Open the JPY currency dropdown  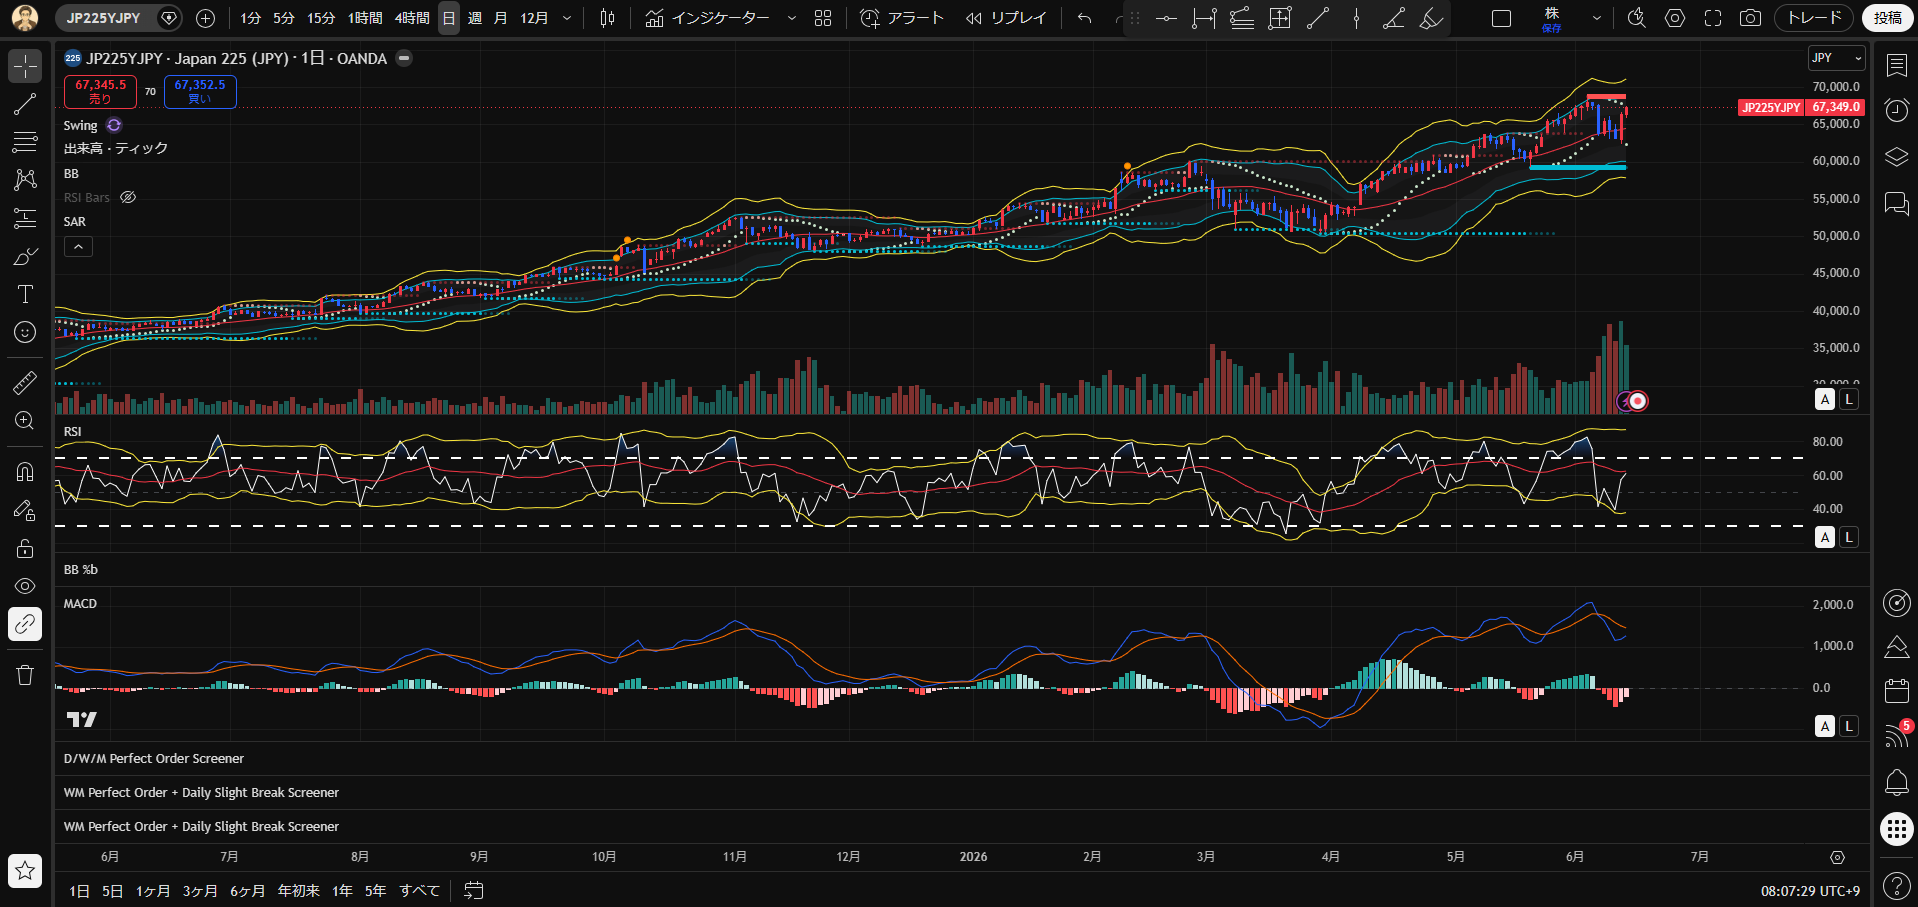(1837, 58)
